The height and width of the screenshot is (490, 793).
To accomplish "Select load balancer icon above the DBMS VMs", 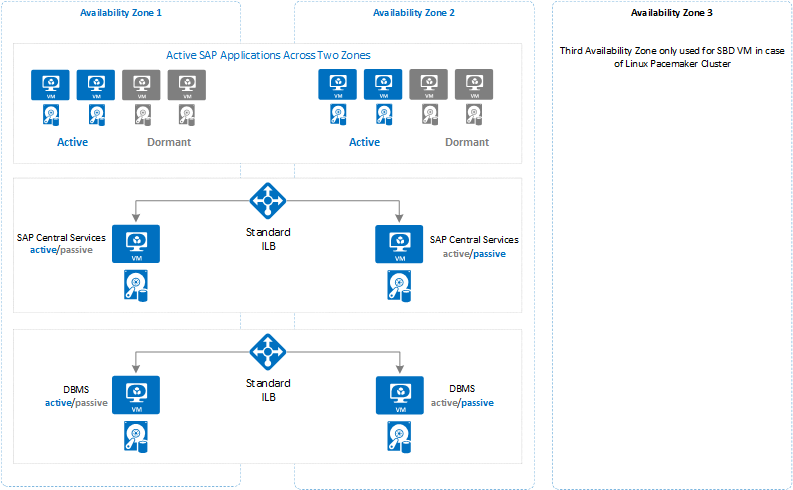I will coord(268,352).
